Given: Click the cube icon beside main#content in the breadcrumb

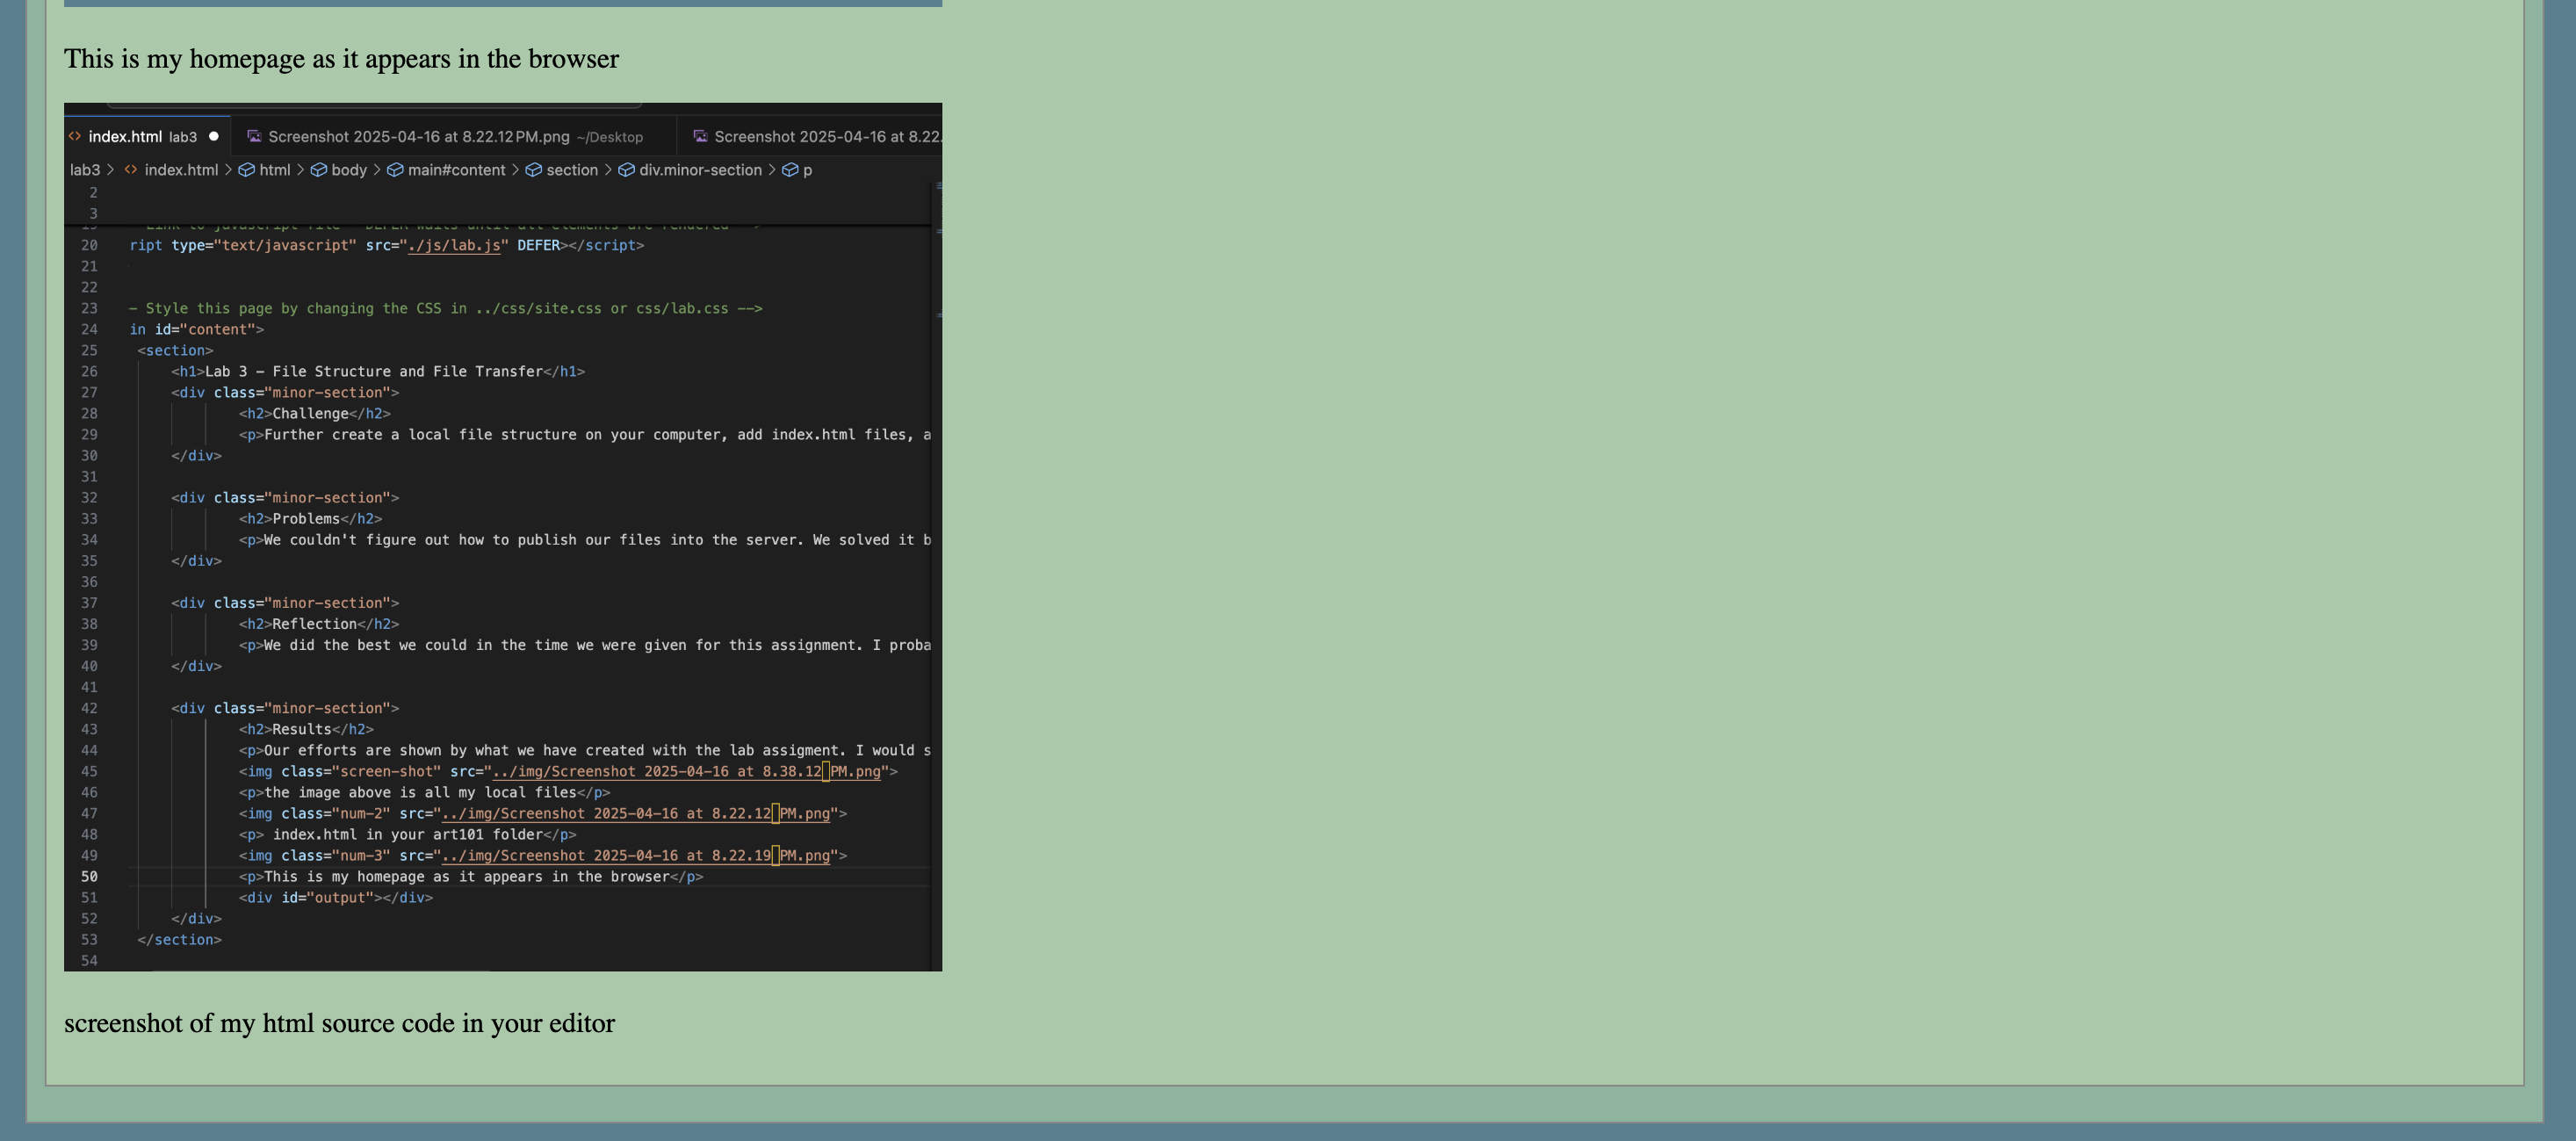Looking at the screenshot, I should 395,170.
